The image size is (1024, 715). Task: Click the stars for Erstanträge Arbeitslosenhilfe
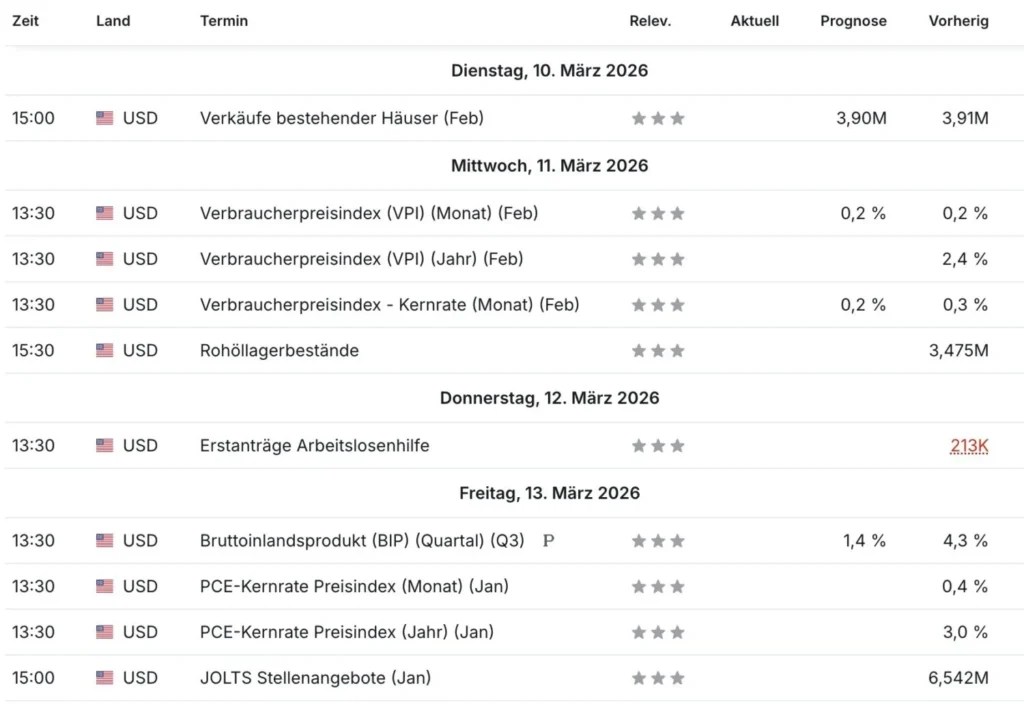[658, 445]
